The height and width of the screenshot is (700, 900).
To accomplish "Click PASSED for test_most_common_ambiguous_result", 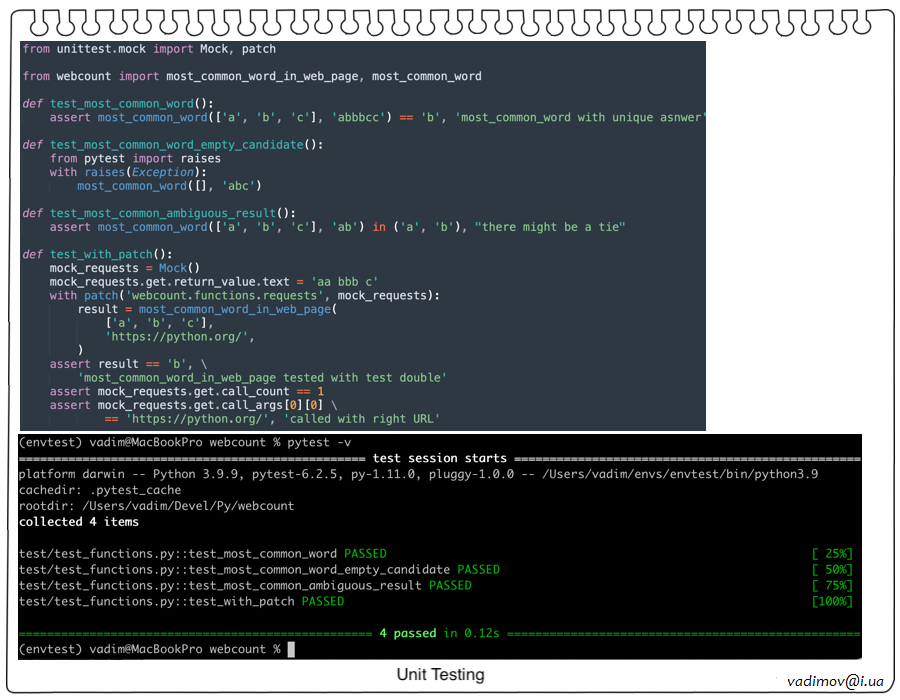I will pyautogui.click(x=451, y=585).
